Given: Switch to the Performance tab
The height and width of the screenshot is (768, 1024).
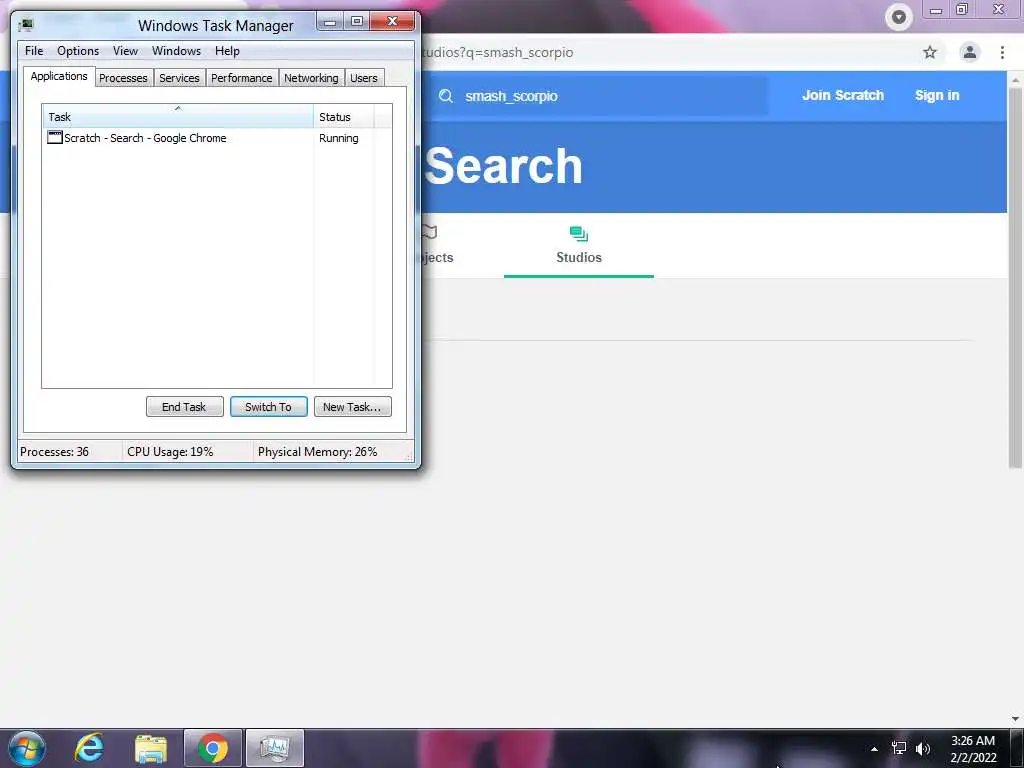Looking at the screenshot, I should point(242,78).
